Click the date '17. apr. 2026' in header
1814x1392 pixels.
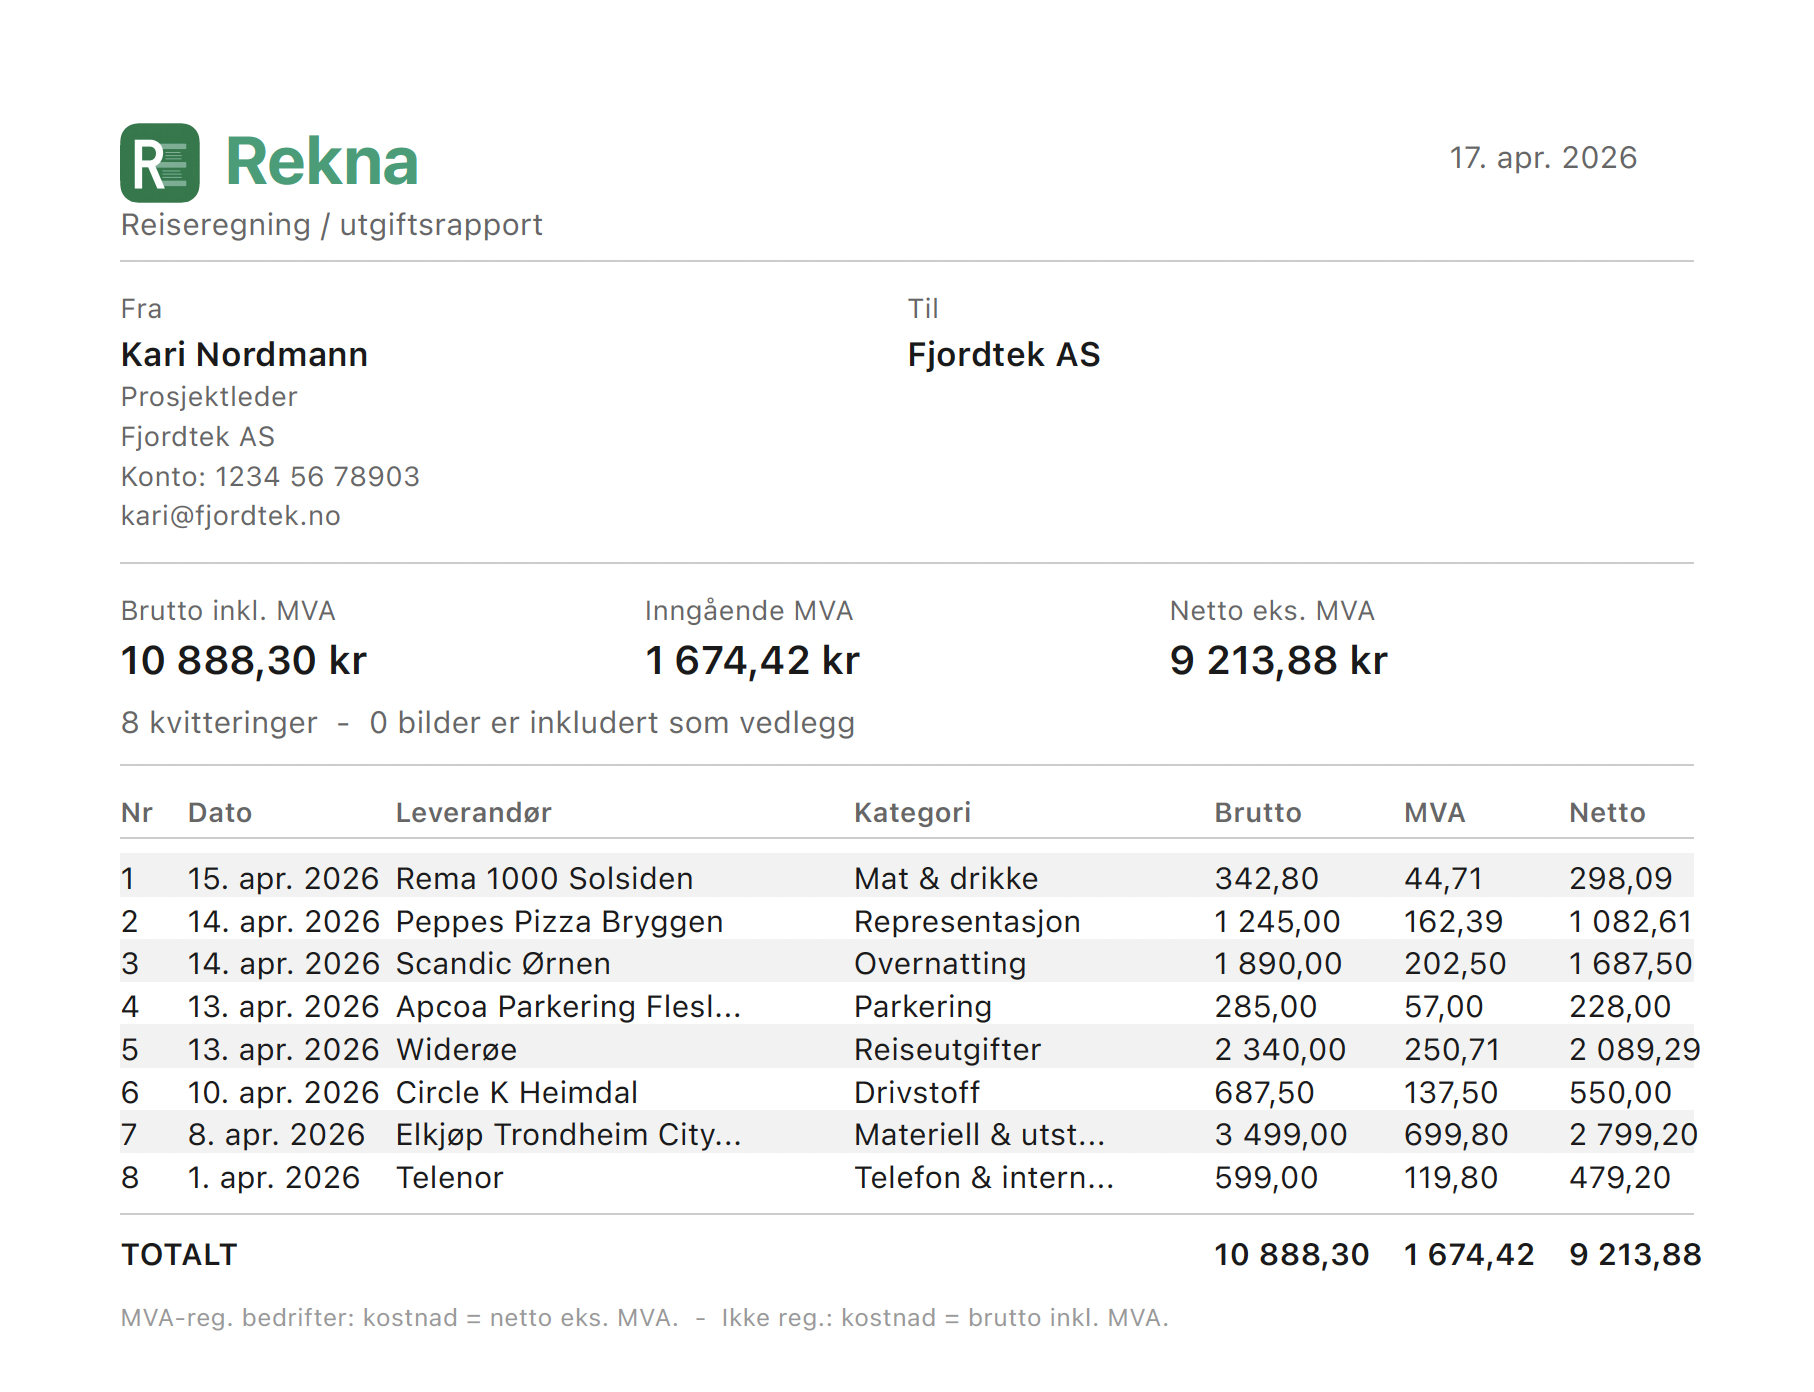(x=1543, y=158)
